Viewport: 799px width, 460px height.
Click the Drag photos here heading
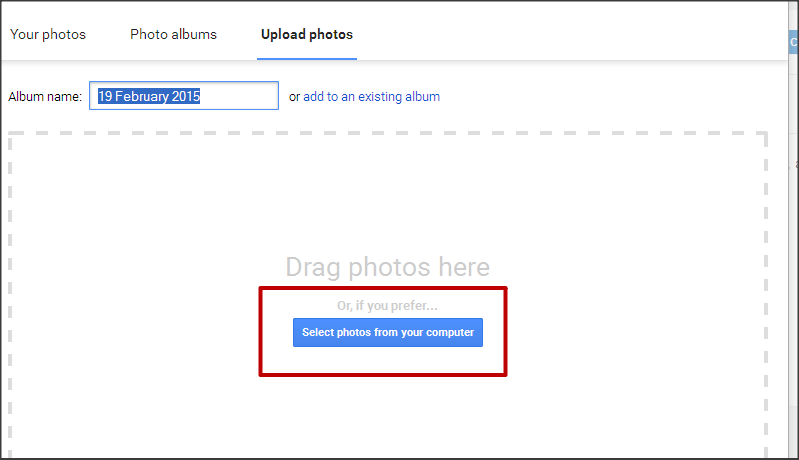pos(387,267)
